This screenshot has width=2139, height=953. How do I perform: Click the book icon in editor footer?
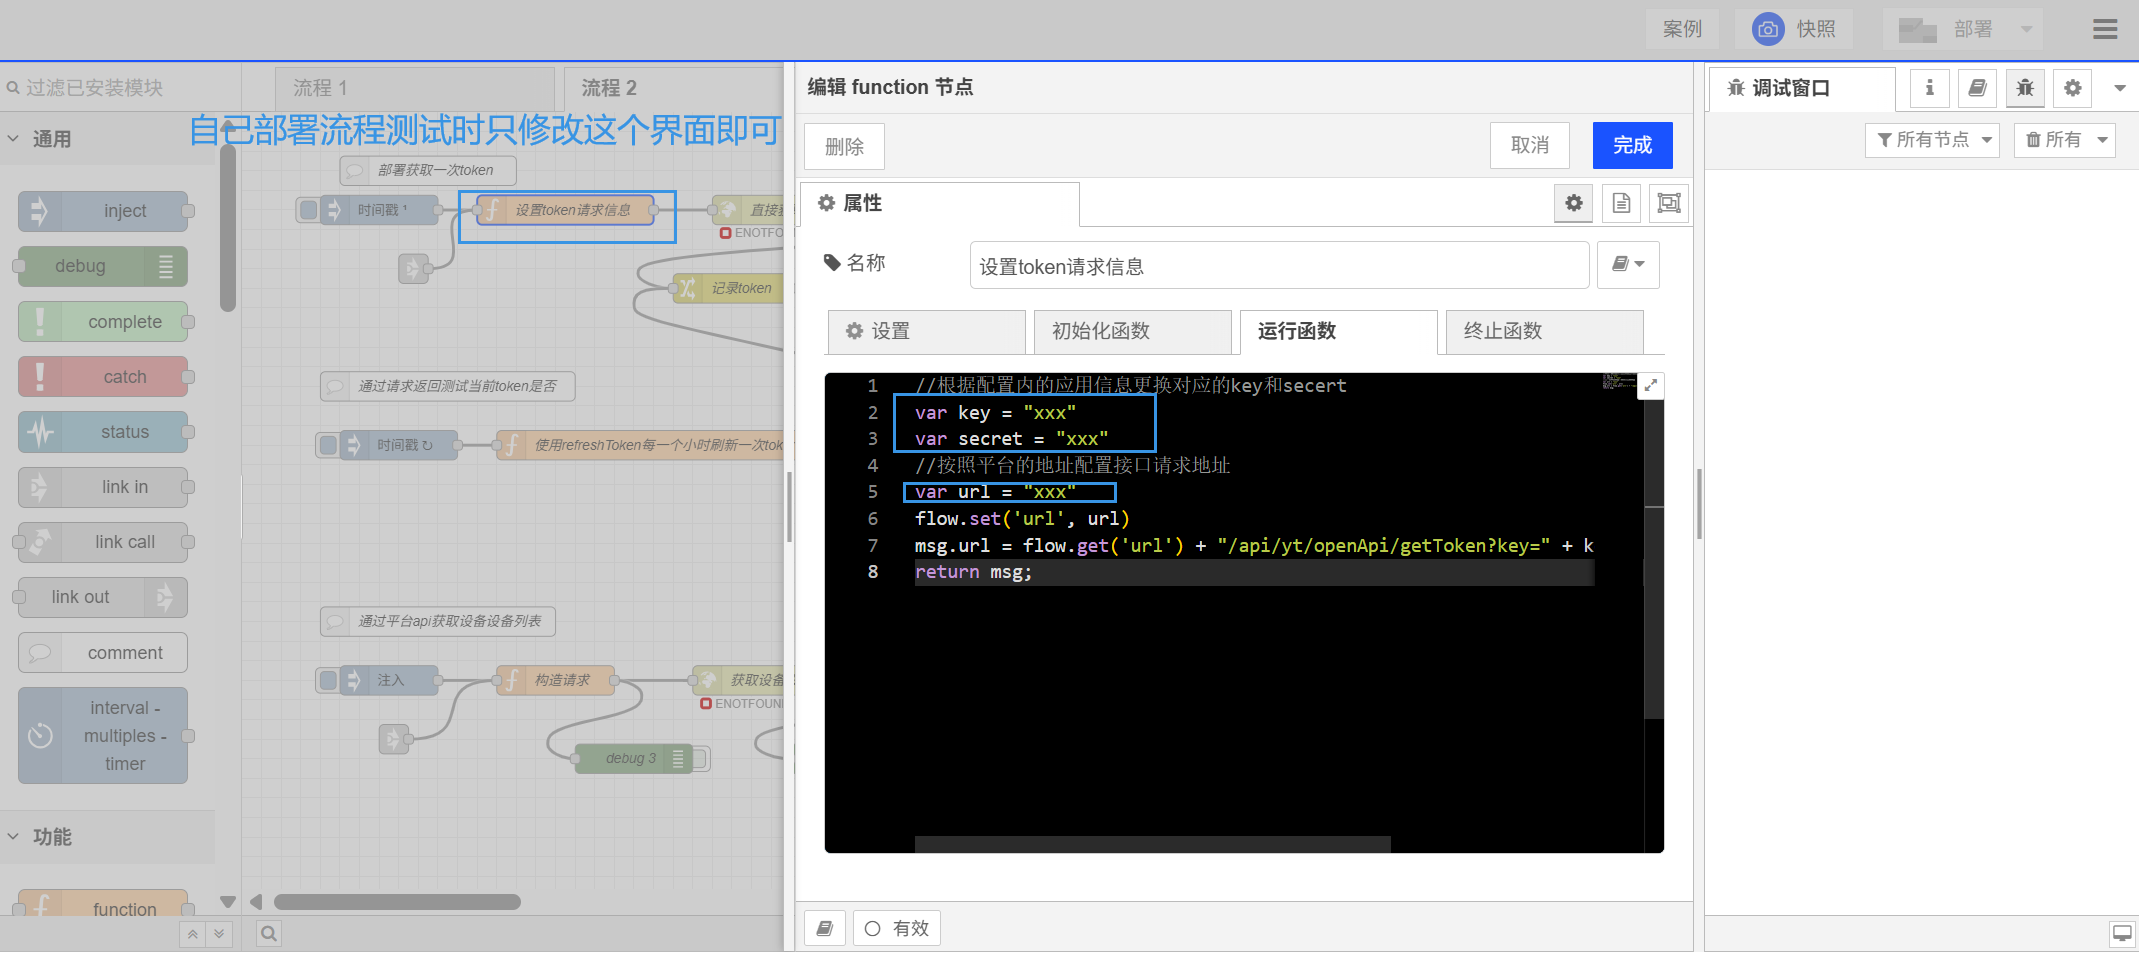click(825, 929)
